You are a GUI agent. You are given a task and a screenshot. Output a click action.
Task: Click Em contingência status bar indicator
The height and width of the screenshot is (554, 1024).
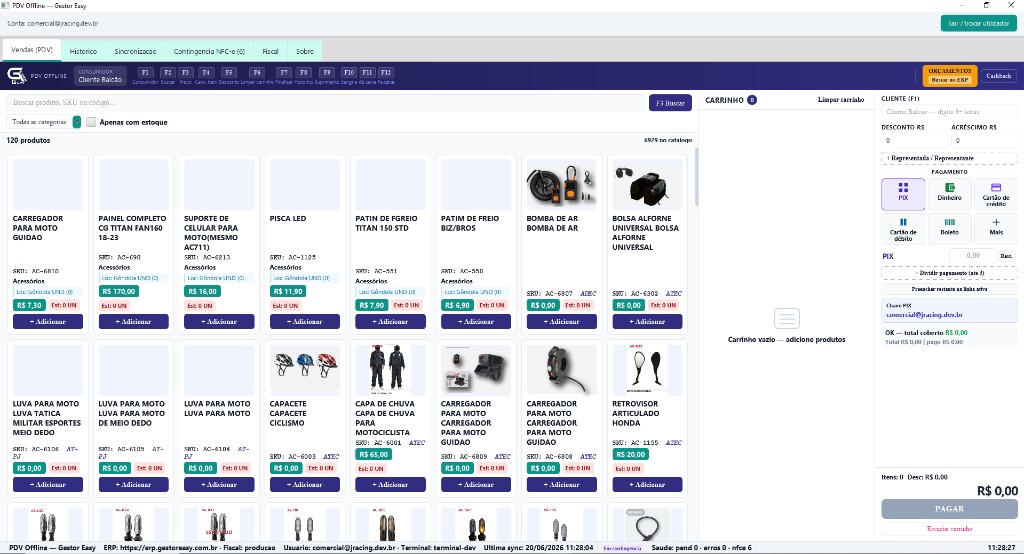[x=622, y=548]
